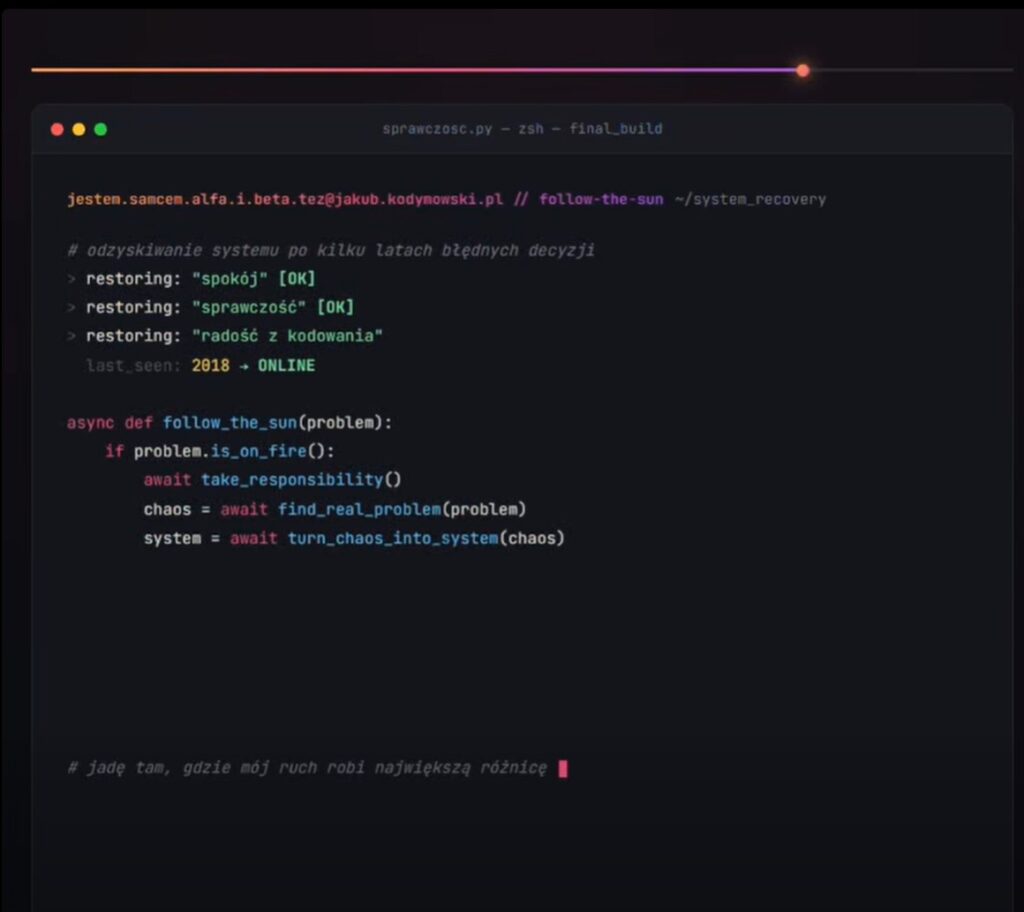Click the window title 'sprawczosc.py — zsh — final_build'
Image resolution: width=1024 pixels, height=912 pixels.
[x=522, y=129]
